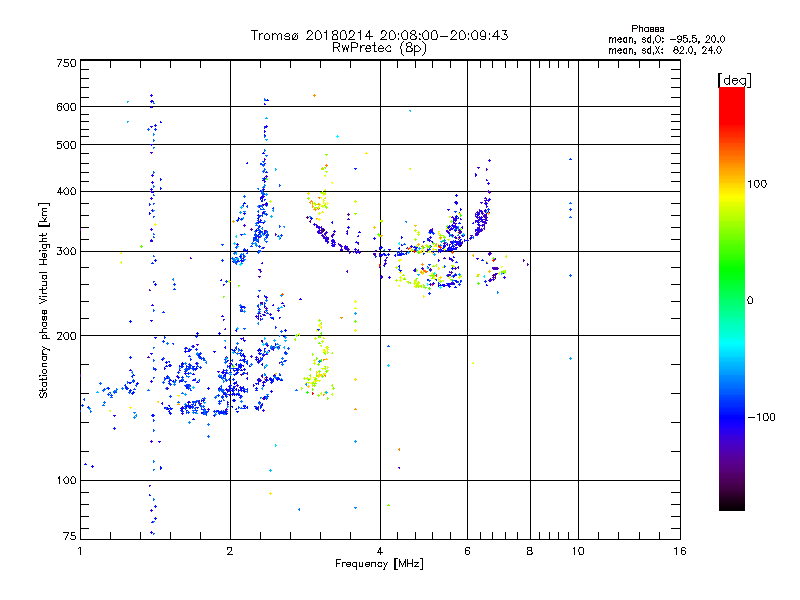Screen dimensions: 800x600
Task: Click the 'mean, sd,O: -95.5, 20.0' statistic
Action: (666, 39)
